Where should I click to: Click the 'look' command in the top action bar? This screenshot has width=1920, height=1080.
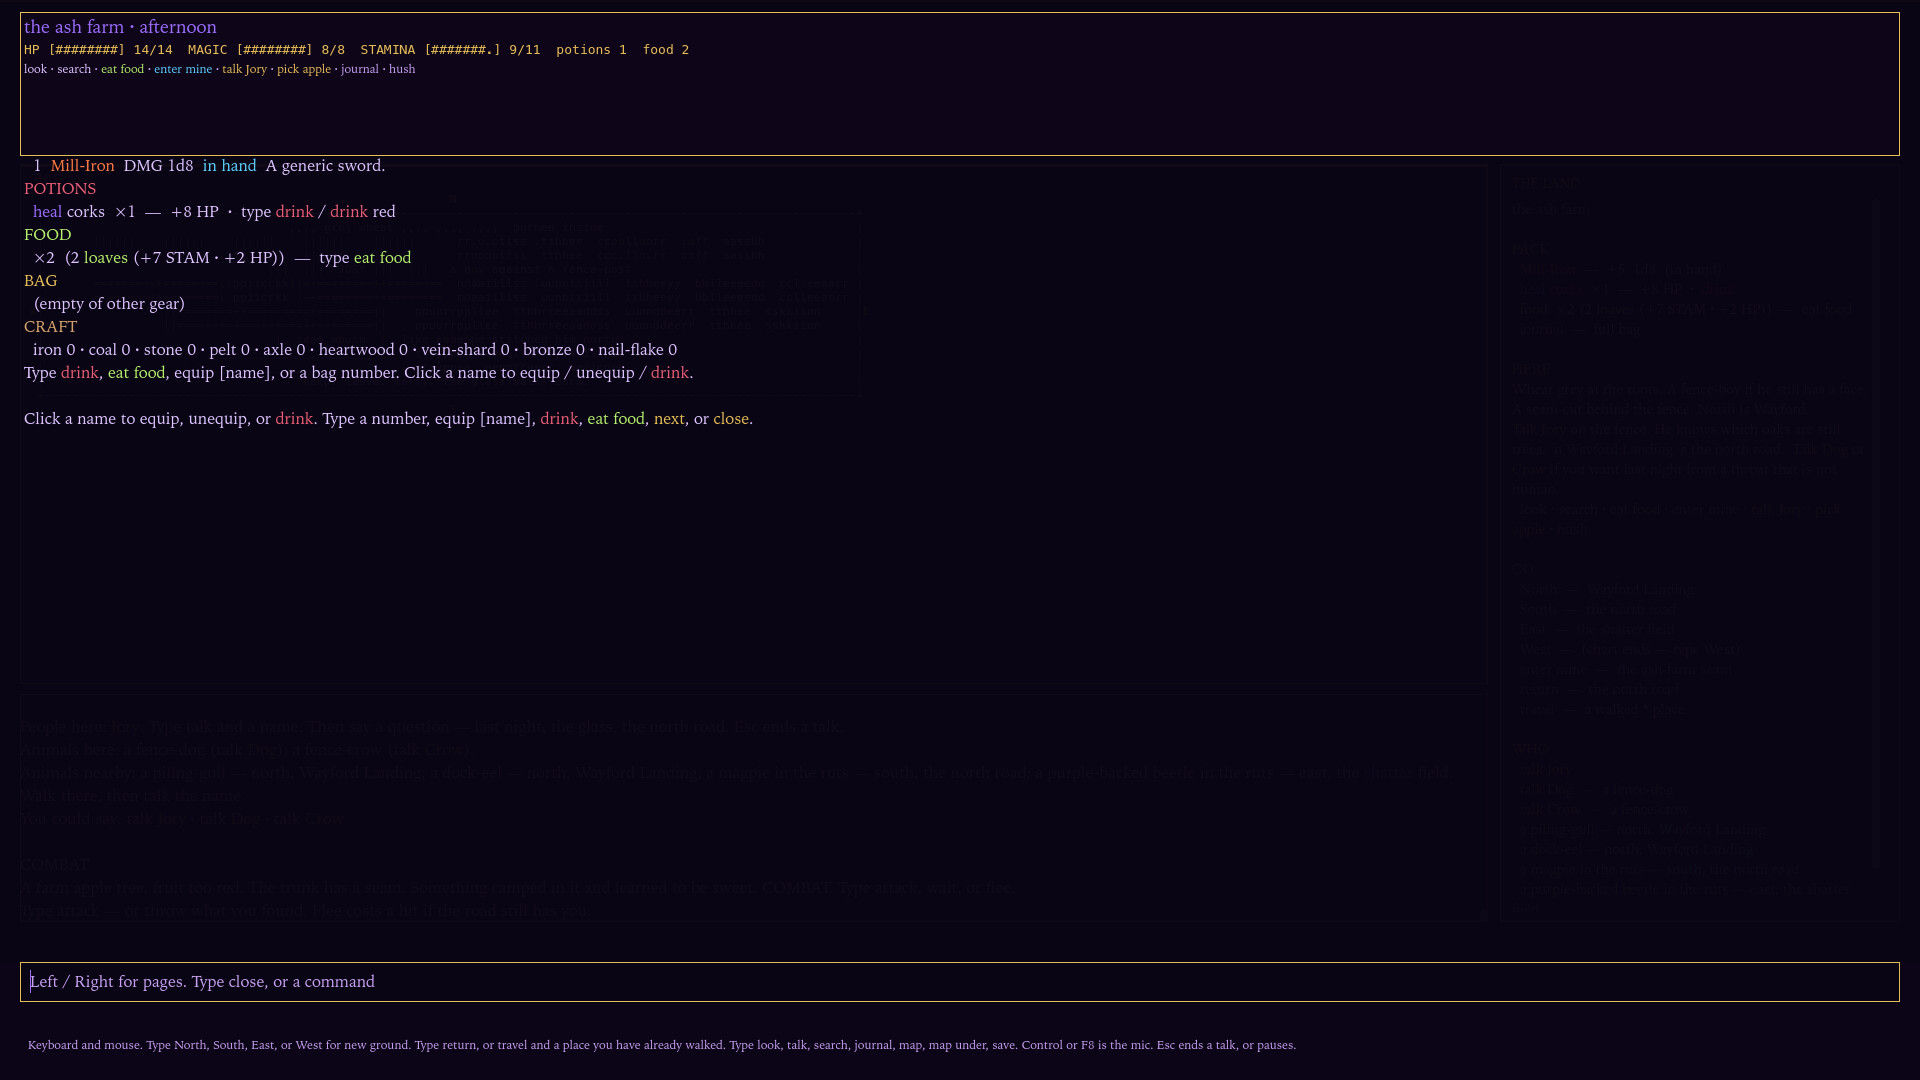pos(35,69)
